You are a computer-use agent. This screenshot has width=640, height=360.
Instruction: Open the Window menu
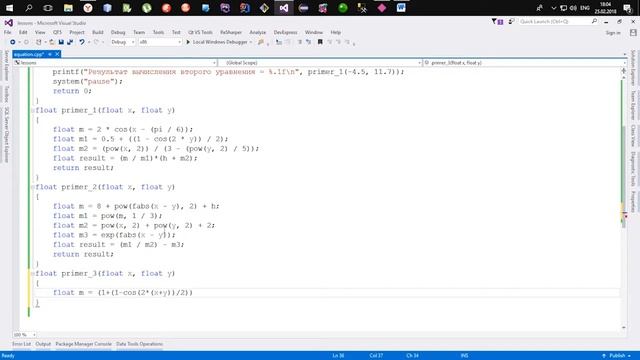[x=313, y=32]
